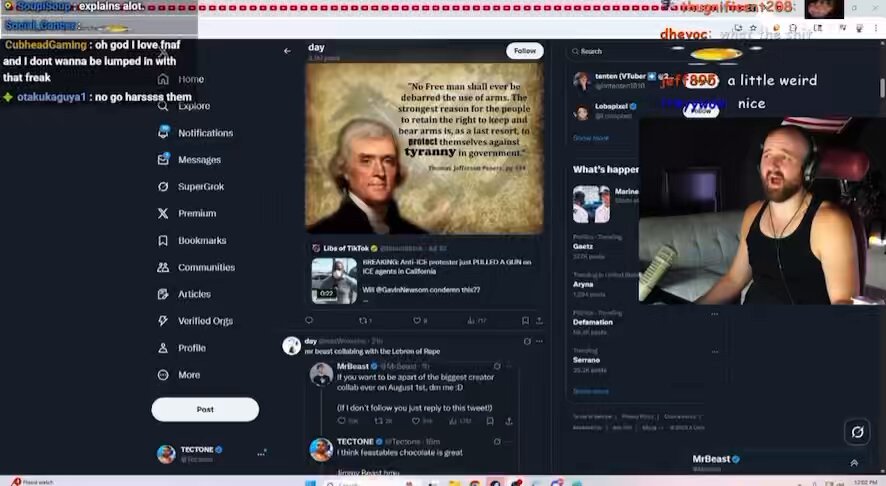Open the Messages envelope icon
This screenshot has width=886, height=486.
point(163,159)
